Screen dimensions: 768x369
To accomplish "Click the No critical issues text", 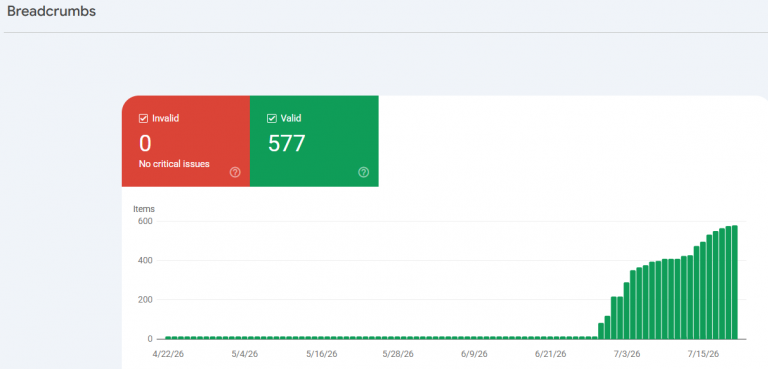I will tap(174, 164).
